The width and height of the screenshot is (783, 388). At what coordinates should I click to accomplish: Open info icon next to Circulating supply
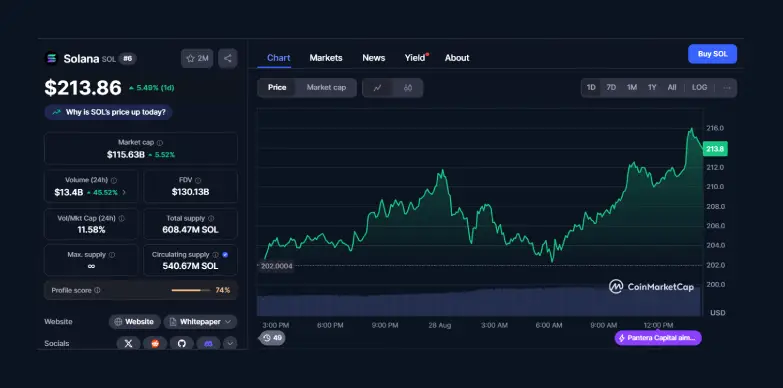tap(215, 255)
